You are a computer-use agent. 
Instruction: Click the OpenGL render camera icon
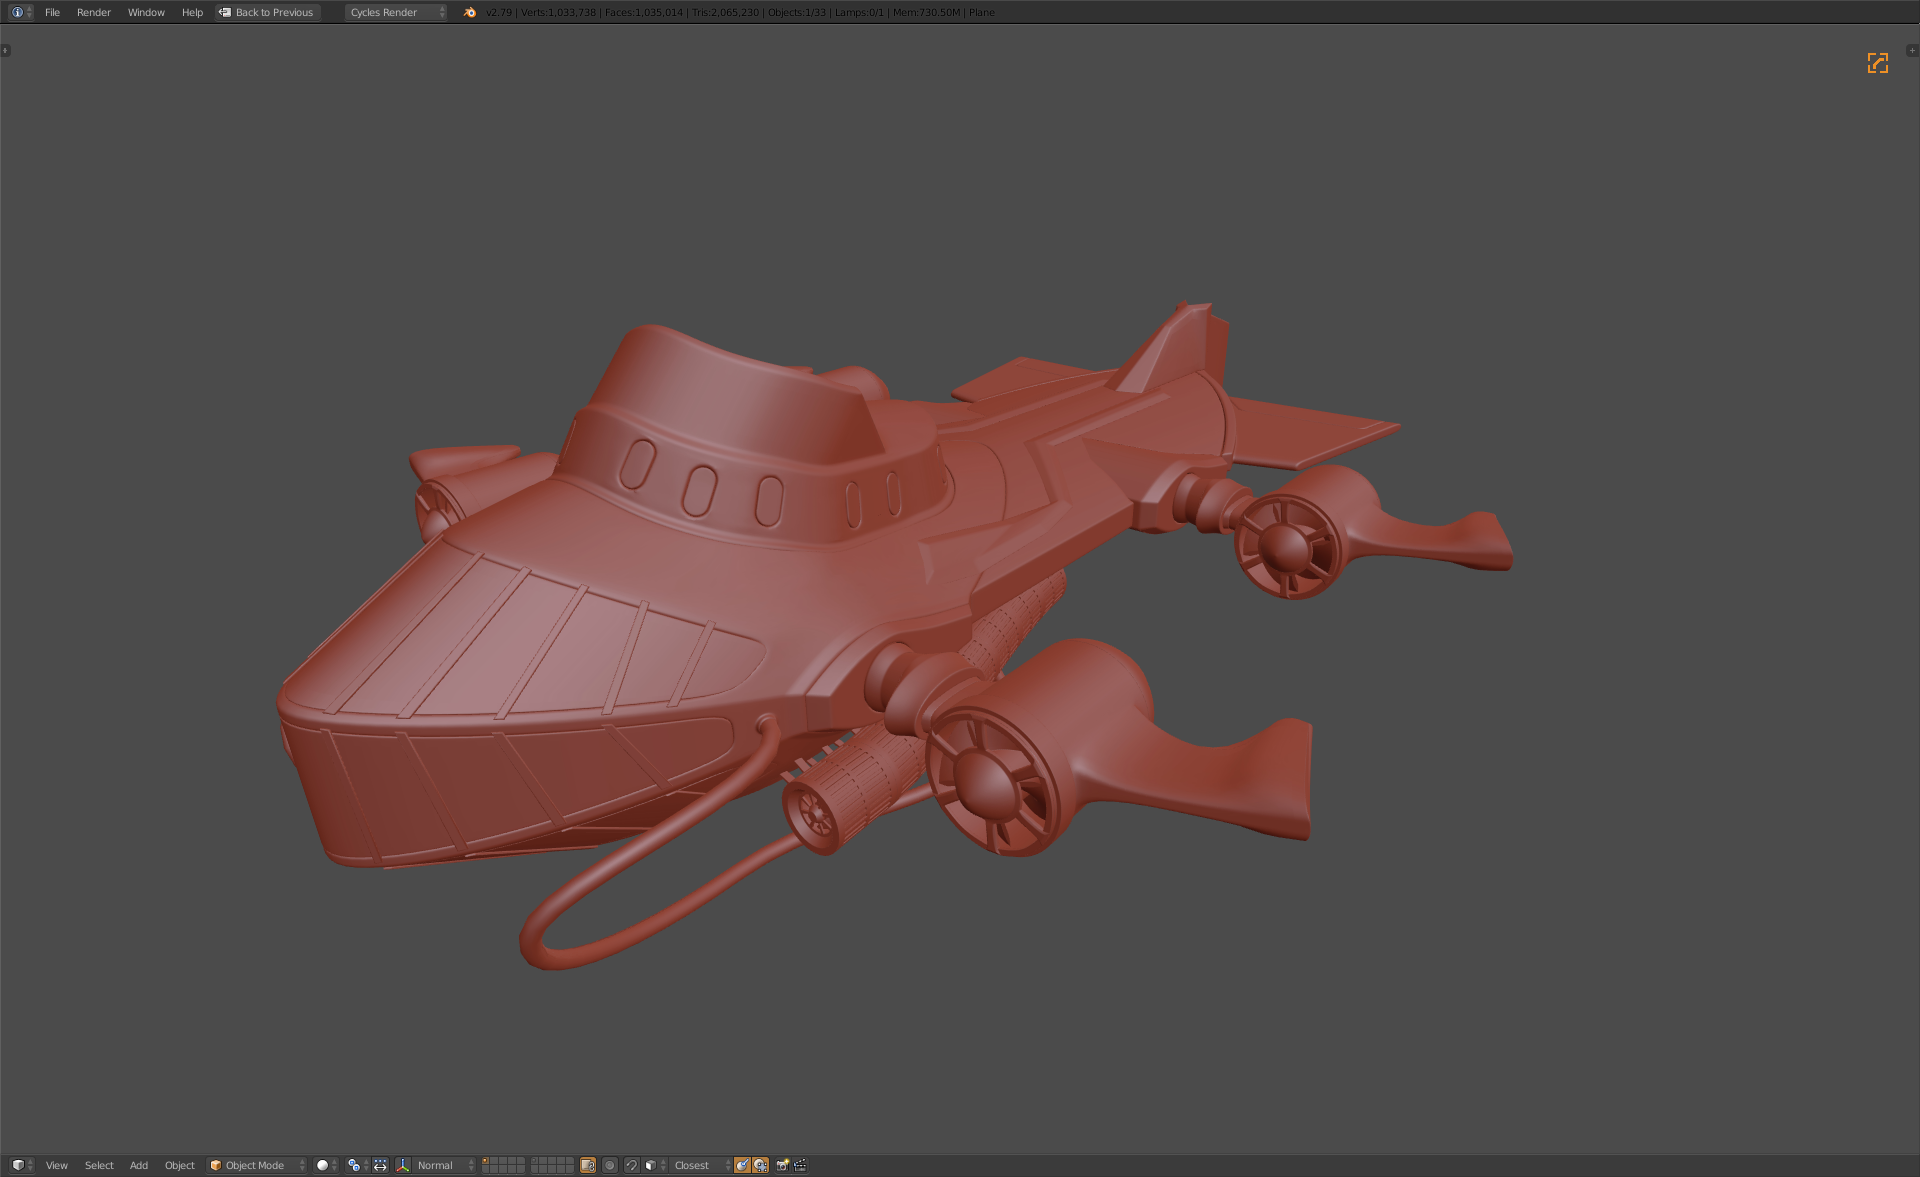pyautogui.click(x=782, y=1165)
